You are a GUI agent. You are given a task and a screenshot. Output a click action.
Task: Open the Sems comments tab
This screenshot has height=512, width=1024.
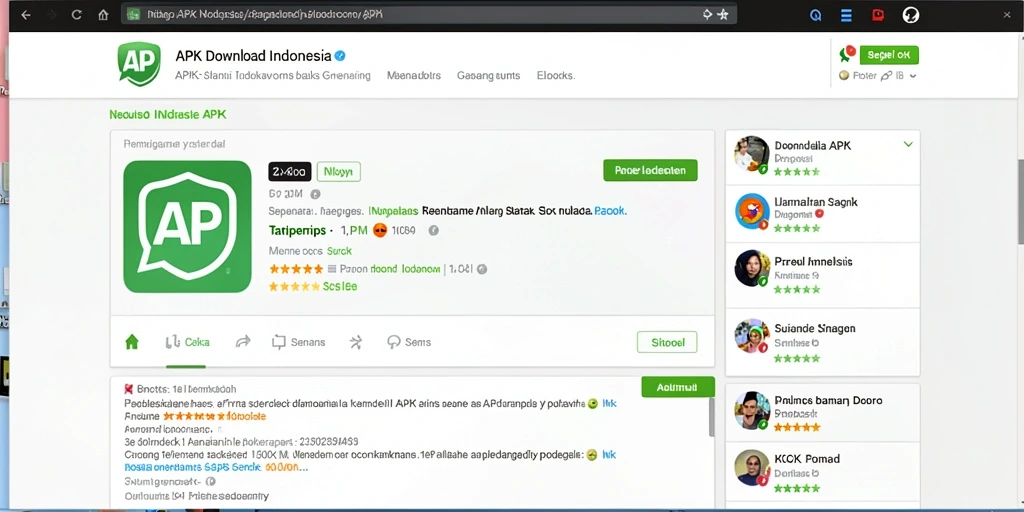pyautogui.click(x=409, y=342)
